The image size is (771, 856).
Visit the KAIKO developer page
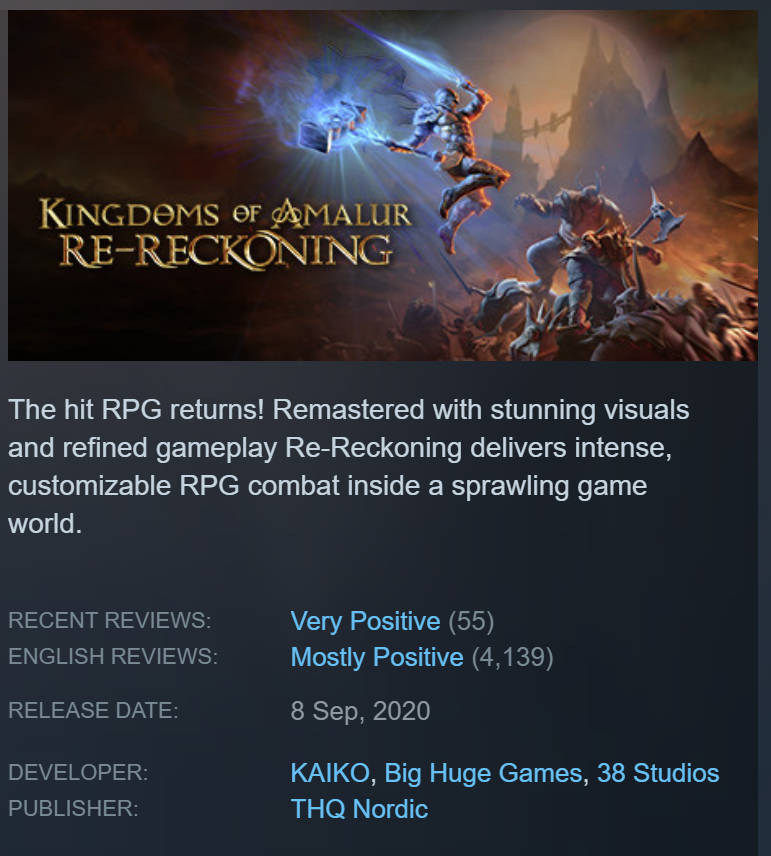(330, 773)
